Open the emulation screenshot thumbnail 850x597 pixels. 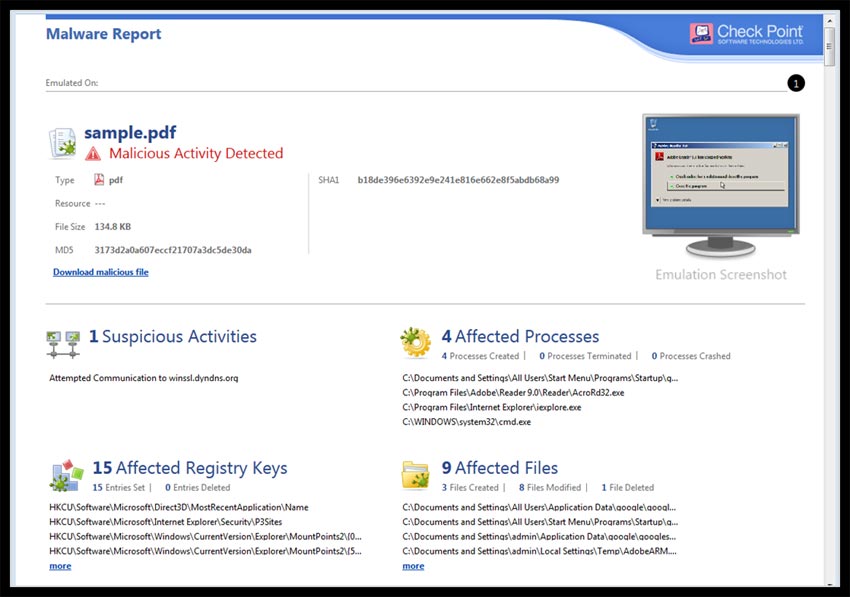[720, 183]
